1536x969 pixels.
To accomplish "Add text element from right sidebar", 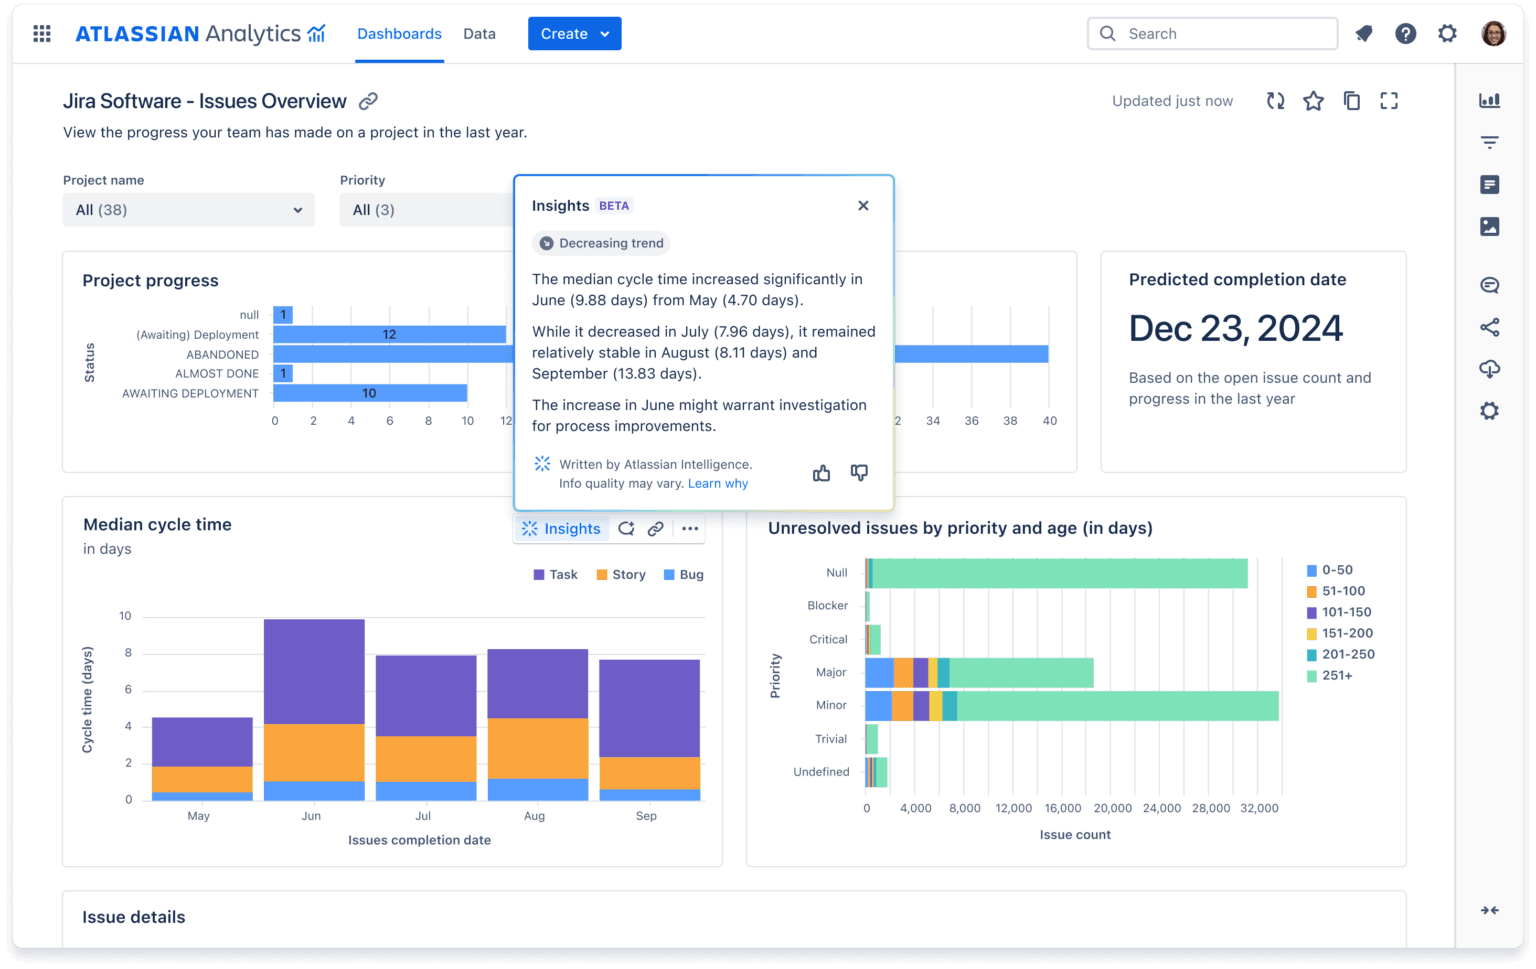I will point(1490,185).
